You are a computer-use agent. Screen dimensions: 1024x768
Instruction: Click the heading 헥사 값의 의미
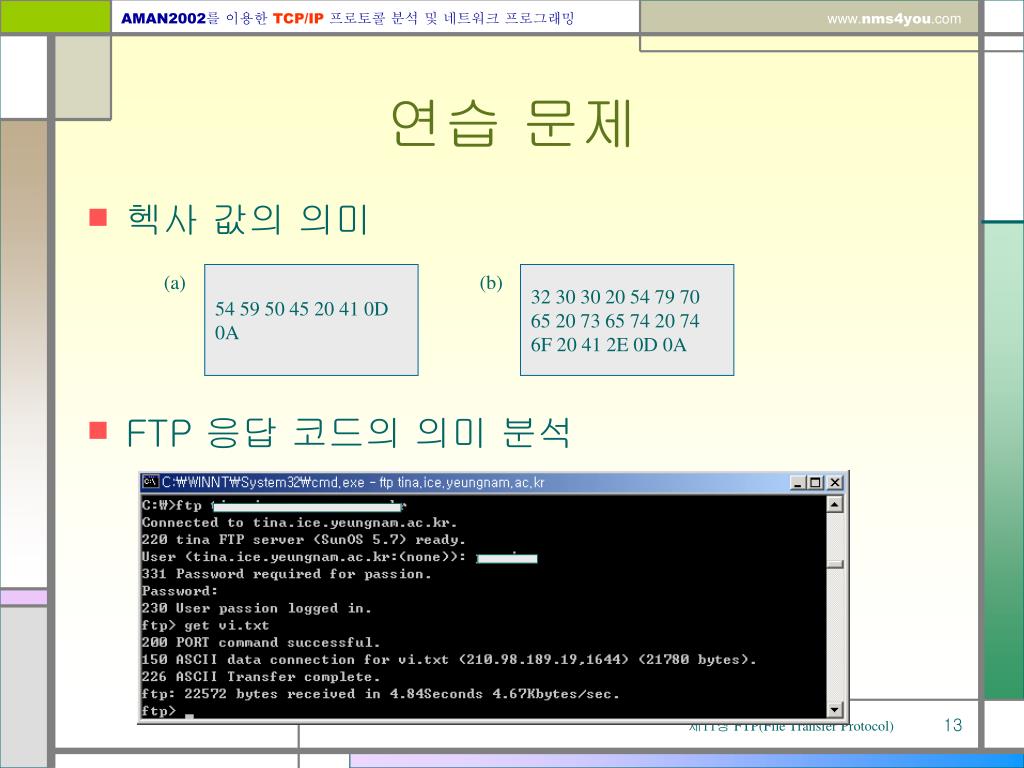click(x=248, y=219)
